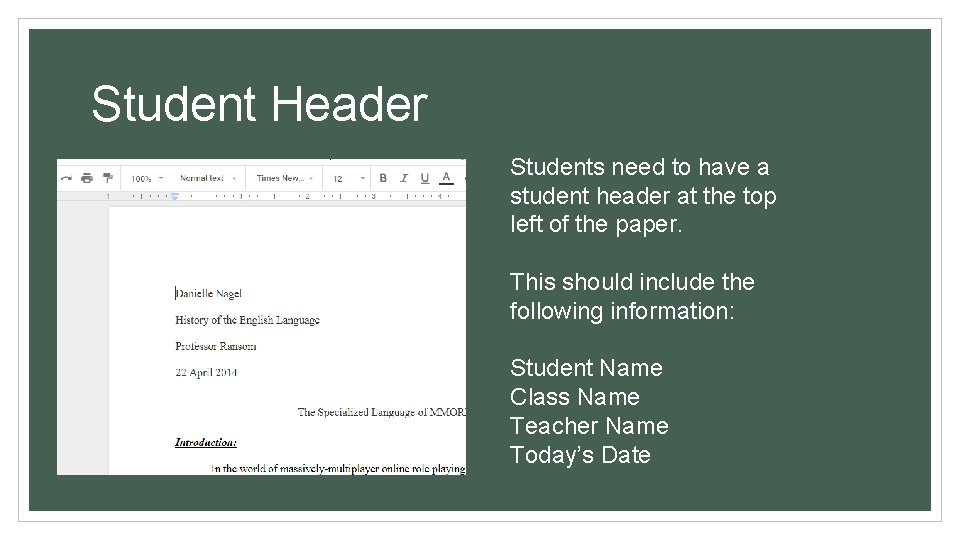Viewport: 960px width, 540px height.
Task: Click the paragraph starting 'In the world of massively-multiplayer'
Action: (x=338, y=469)
